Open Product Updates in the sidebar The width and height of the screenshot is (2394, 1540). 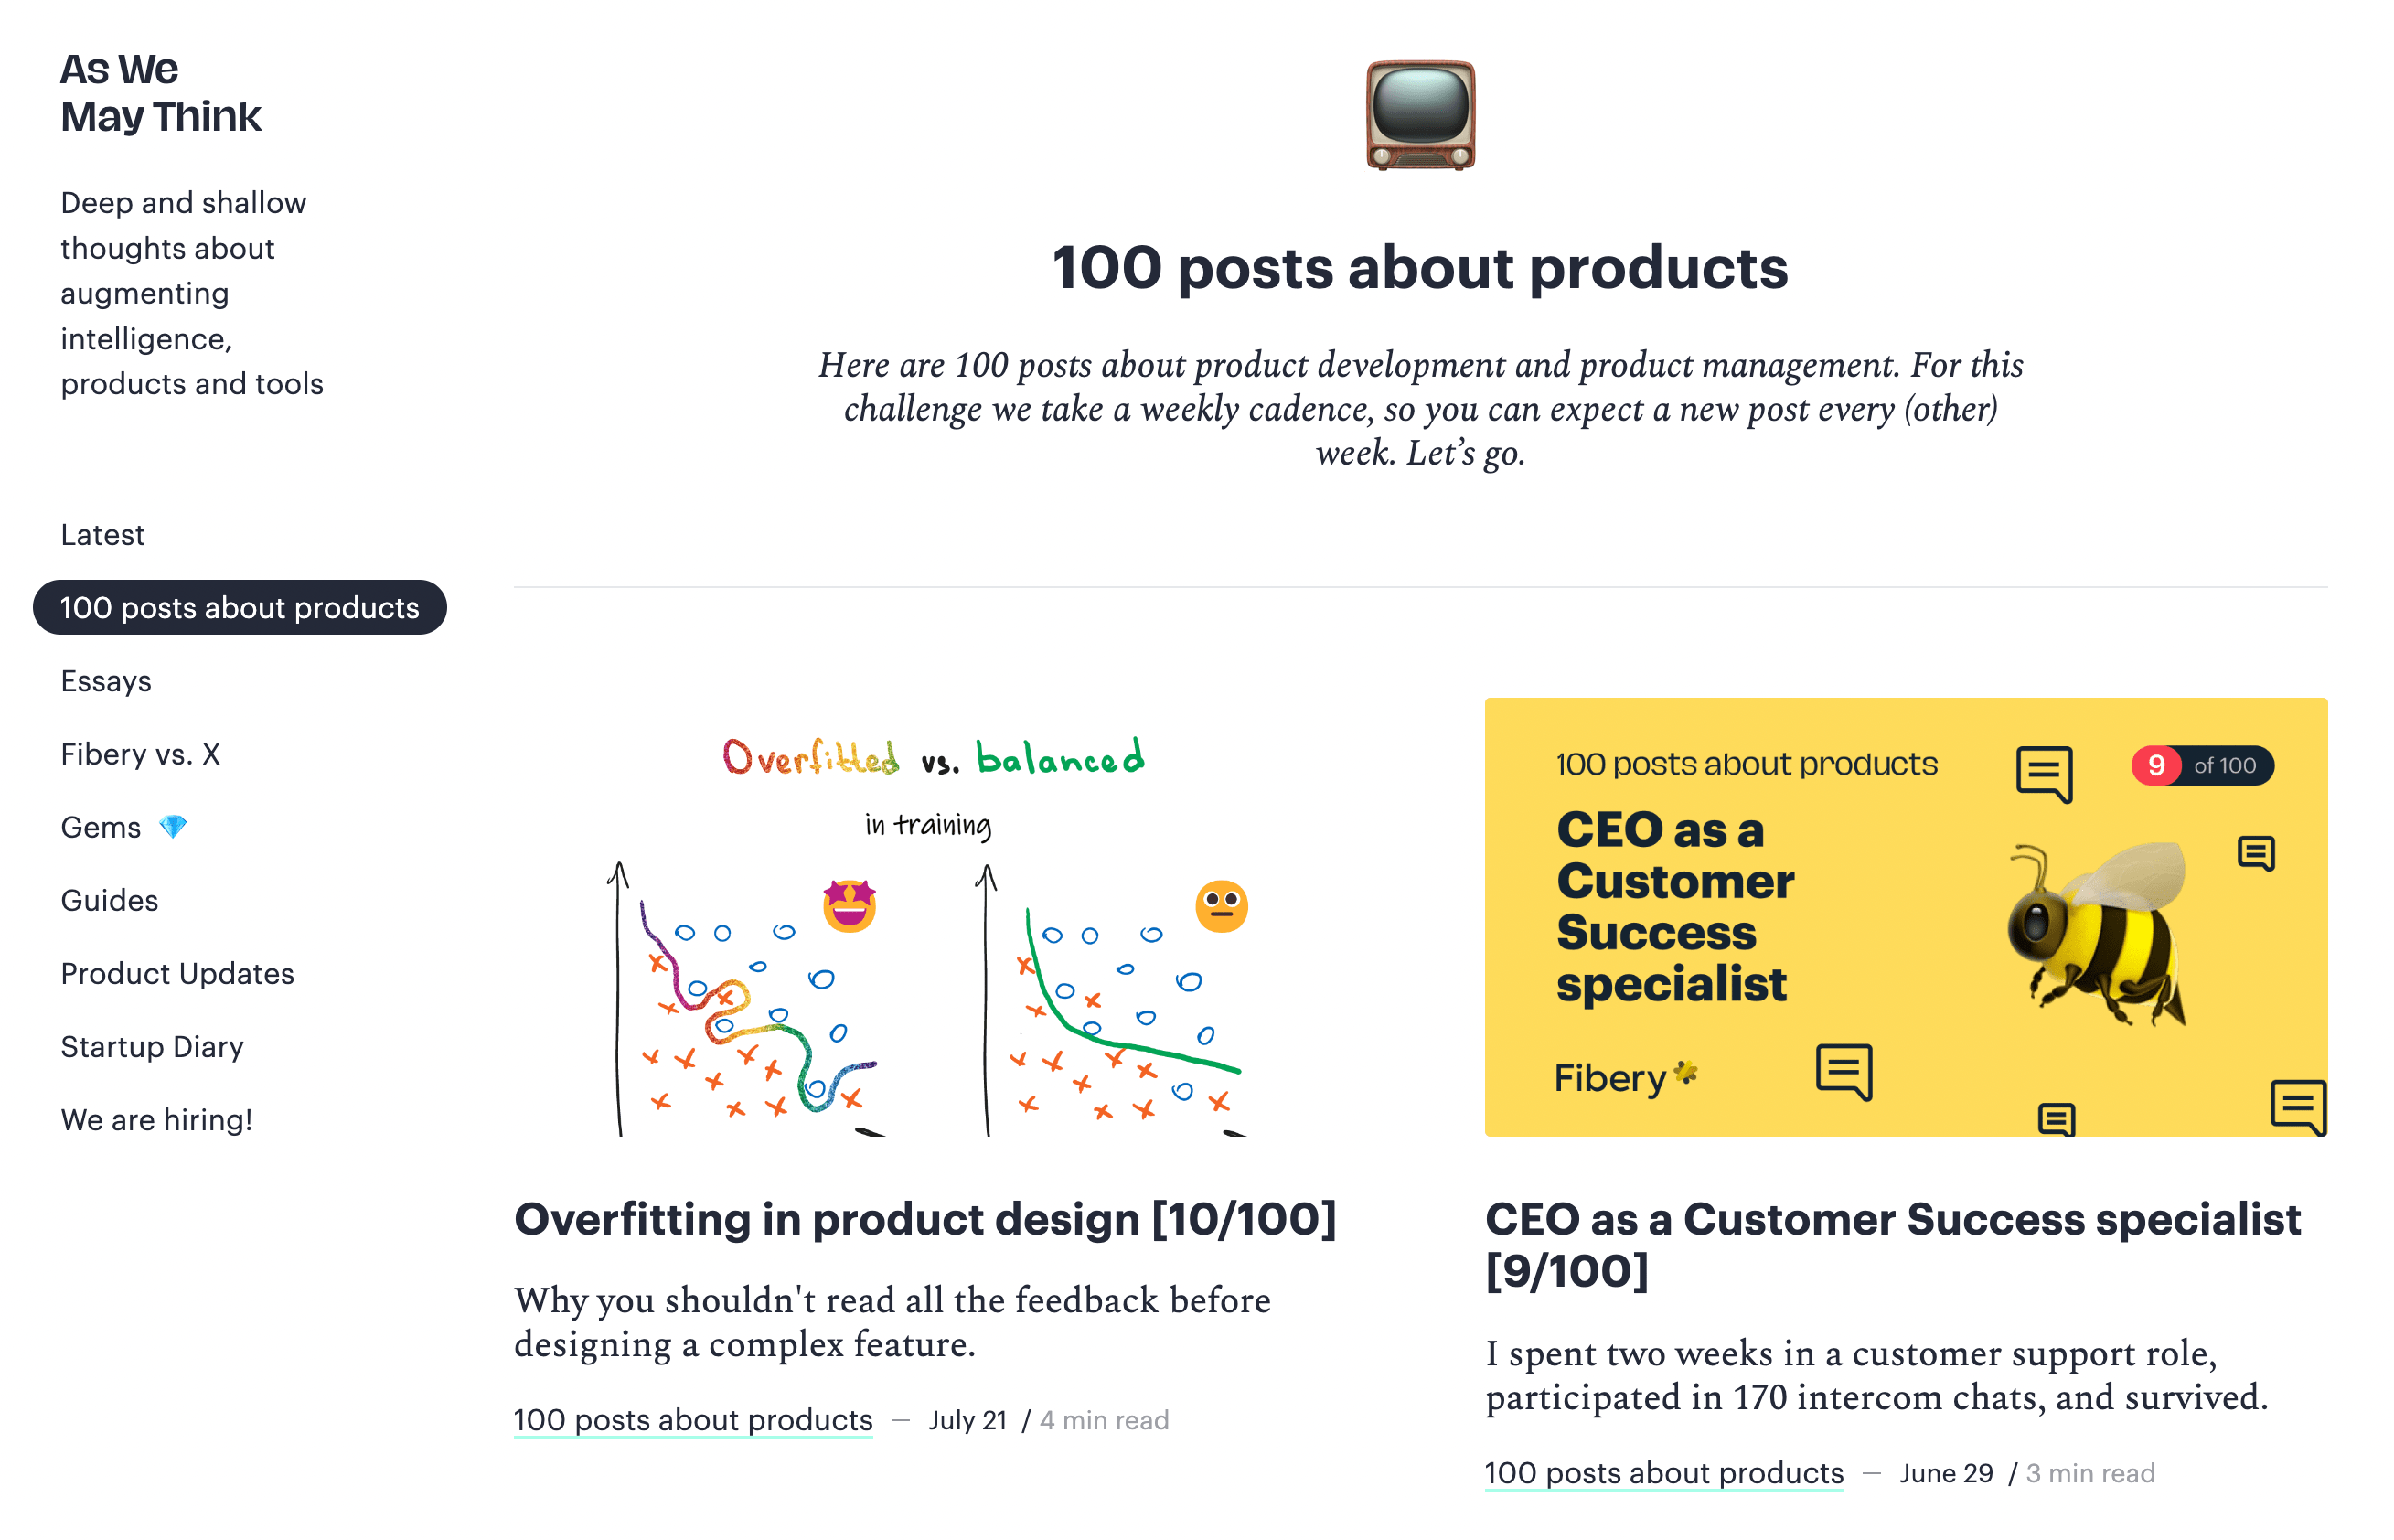coord(177,973)
